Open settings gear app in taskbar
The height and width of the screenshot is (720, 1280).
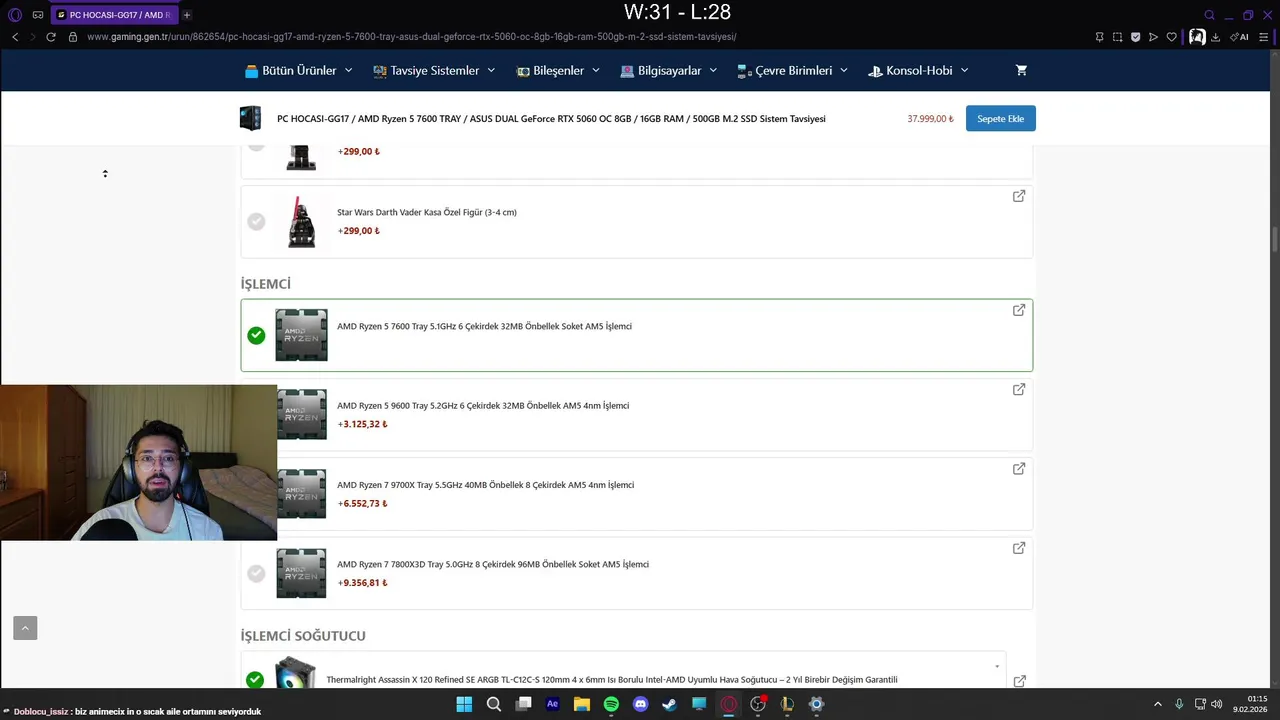pyautogui.click(x=816, y=704)
